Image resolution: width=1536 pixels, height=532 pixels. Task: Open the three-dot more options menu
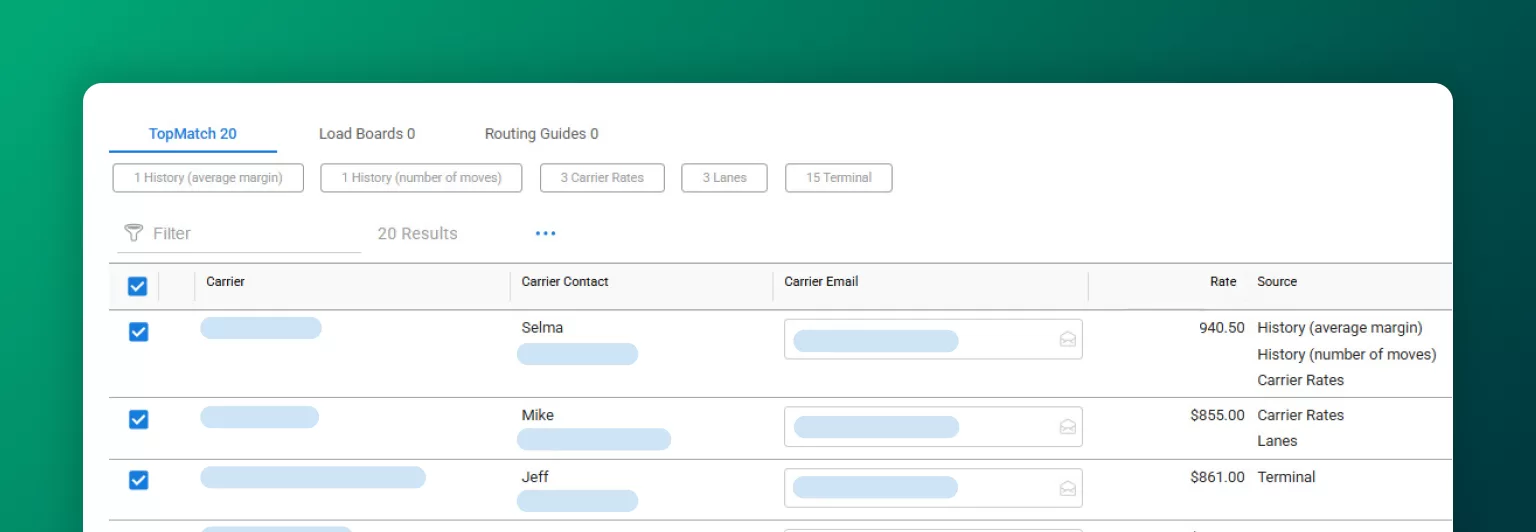pyautogui.click(x=545, y=234)
